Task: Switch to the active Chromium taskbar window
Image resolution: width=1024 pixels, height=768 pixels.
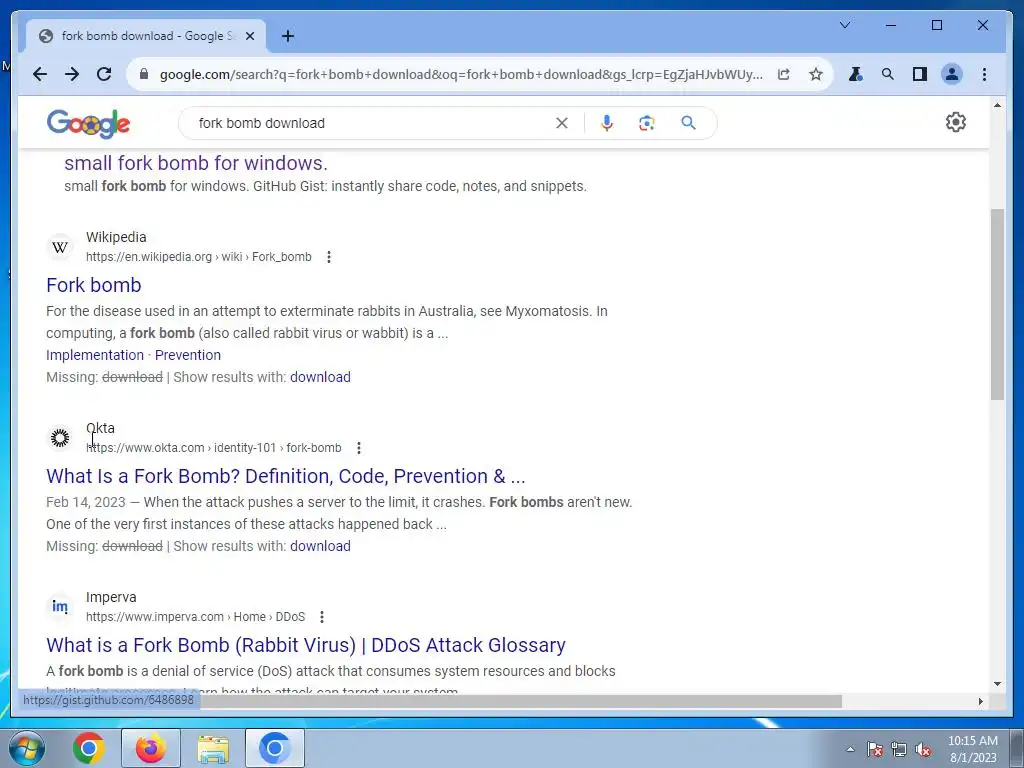Action: (x=274, y=748)
